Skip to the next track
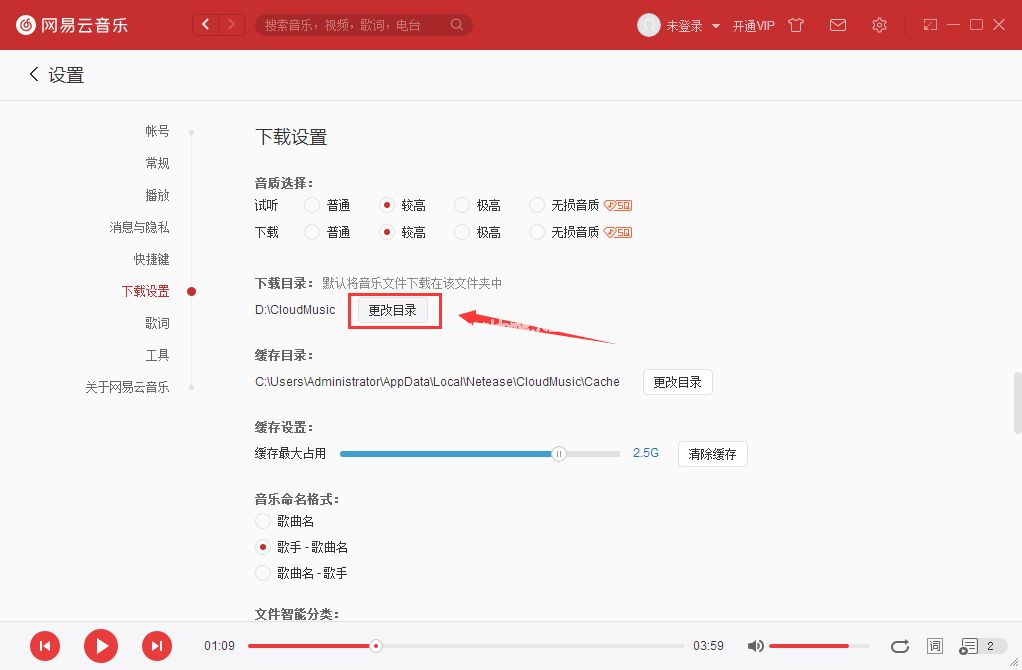Screen dimensions: 1022x670 [x=156, y=646]
